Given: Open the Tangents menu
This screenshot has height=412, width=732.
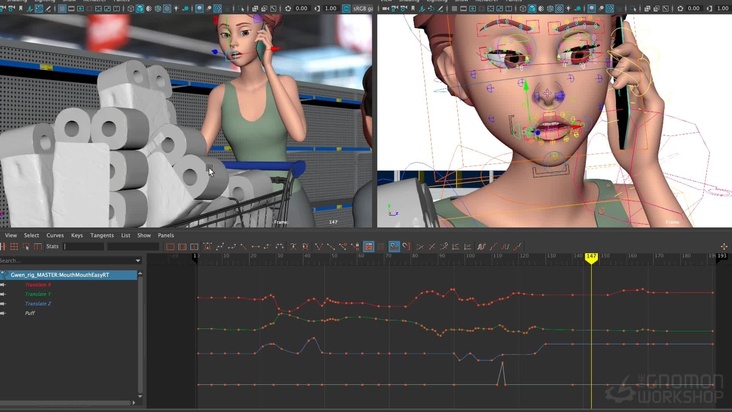Looking at the screenshot, I should click(102, 235).
